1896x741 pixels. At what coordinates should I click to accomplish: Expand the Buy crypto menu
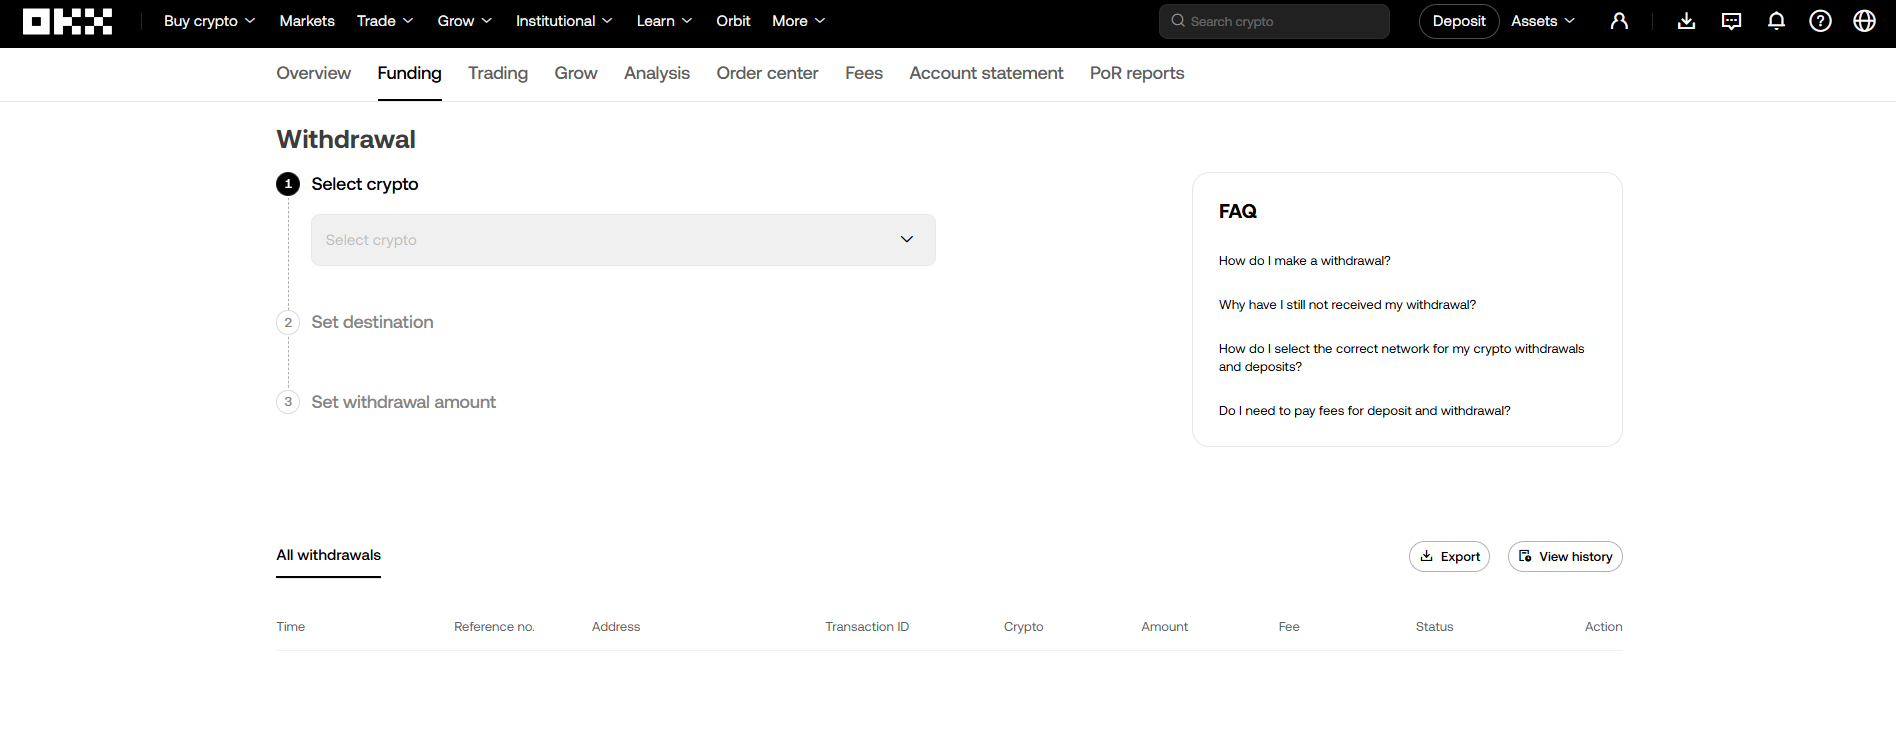209,21
